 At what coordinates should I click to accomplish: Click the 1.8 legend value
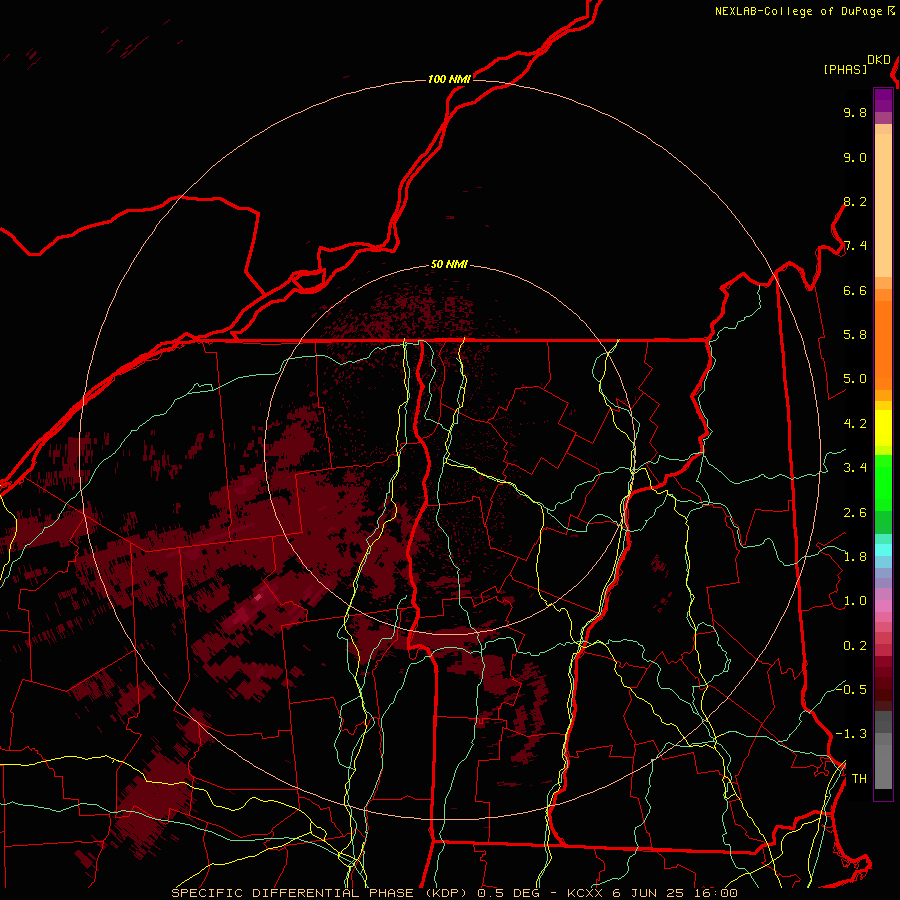[855, 557]
